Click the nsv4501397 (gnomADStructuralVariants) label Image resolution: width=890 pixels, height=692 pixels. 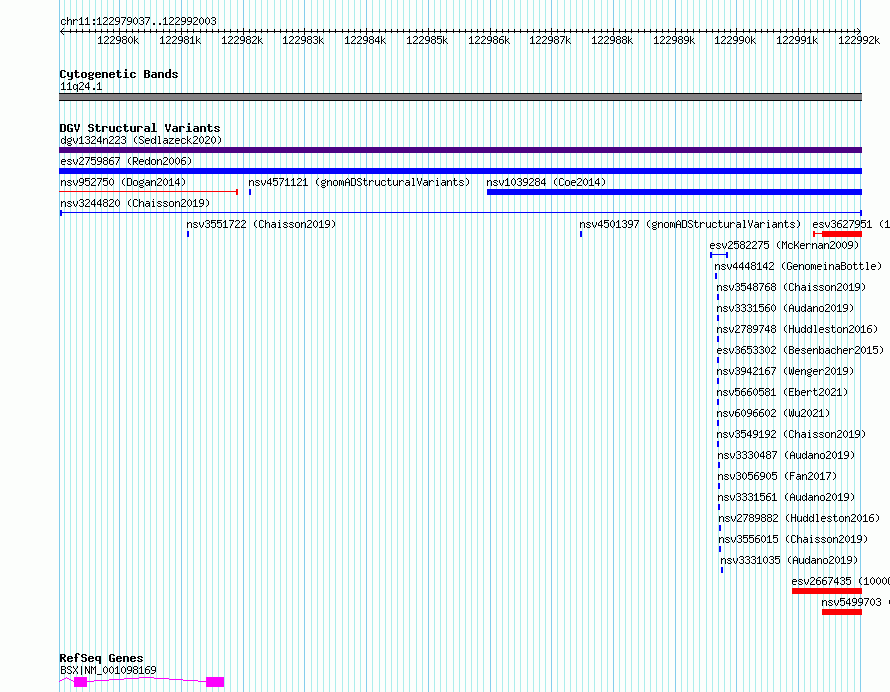point(690,224)
